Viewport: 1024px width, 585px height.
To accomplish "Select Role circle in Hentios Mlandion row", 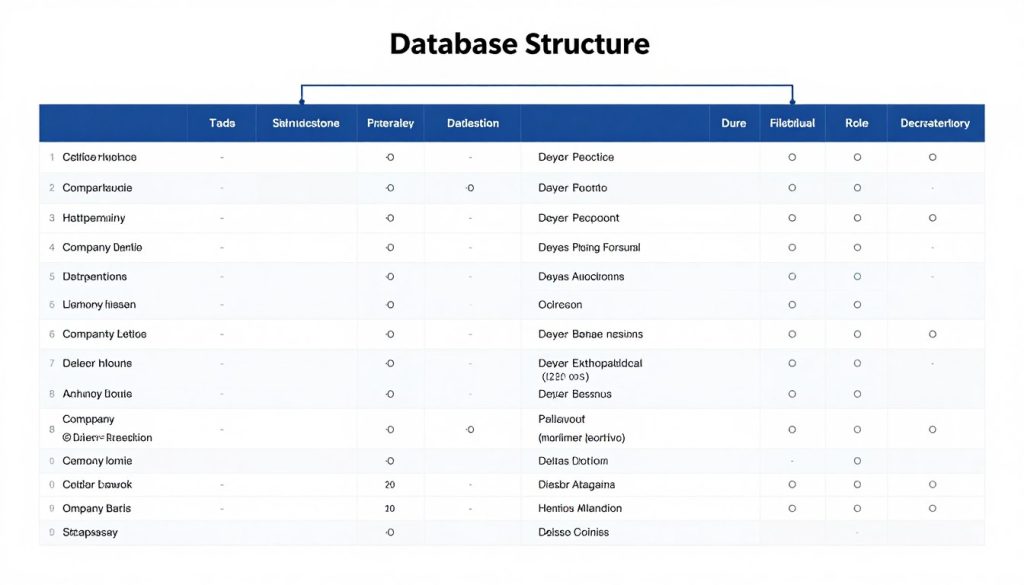I will [857, 509].
